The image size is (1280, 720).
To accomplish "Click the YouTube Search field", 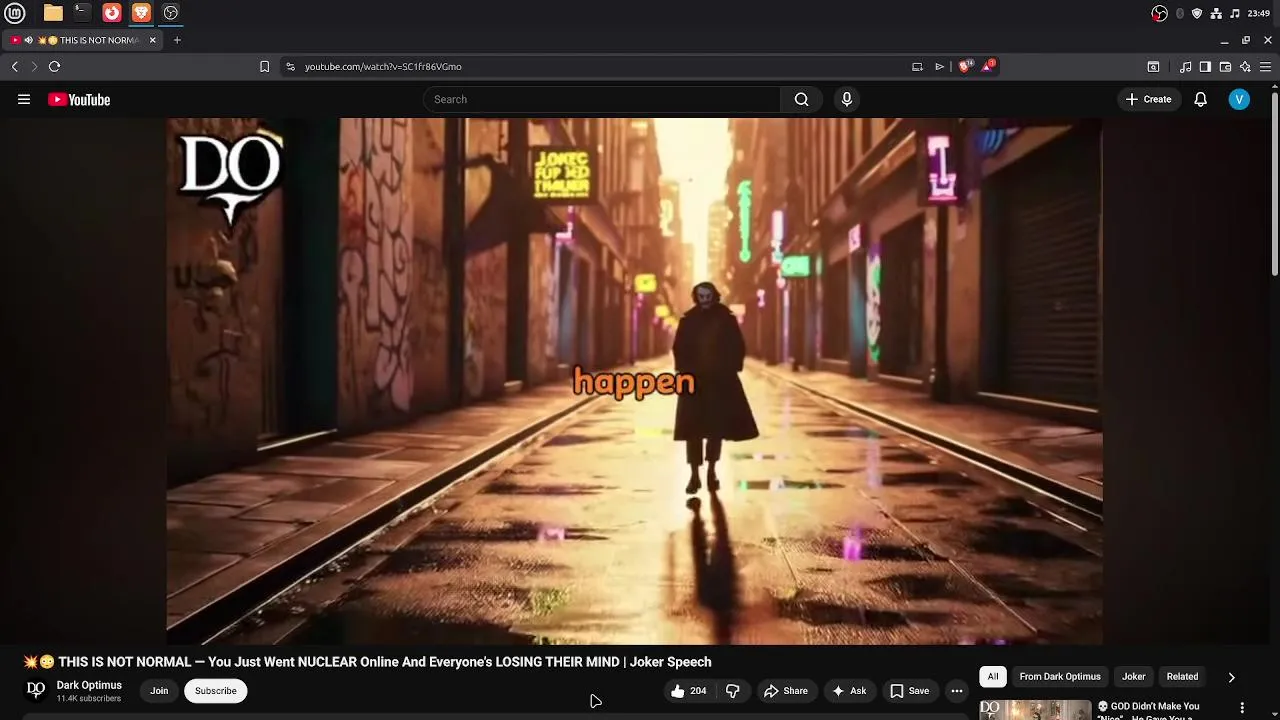I will coord(602,99).
